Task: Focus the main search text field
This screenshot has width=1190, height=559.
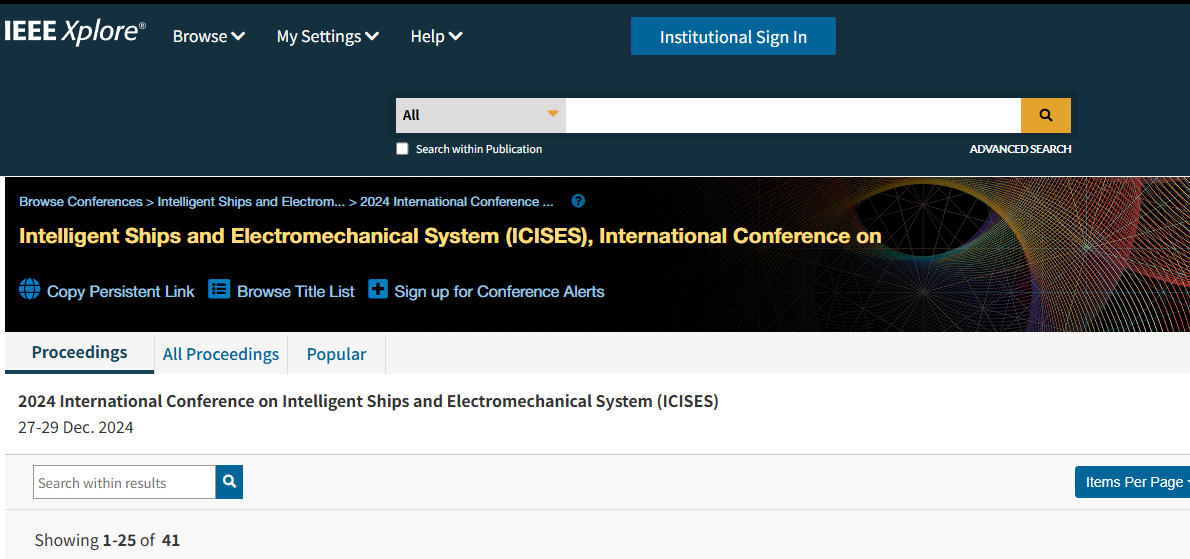Action: point(793,115)
